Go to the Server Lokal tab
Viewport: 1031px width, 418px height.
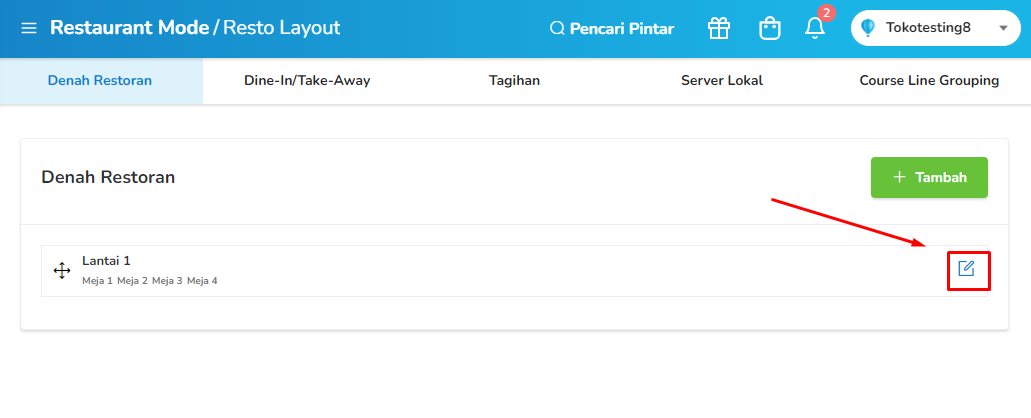(x=722, y=81)
